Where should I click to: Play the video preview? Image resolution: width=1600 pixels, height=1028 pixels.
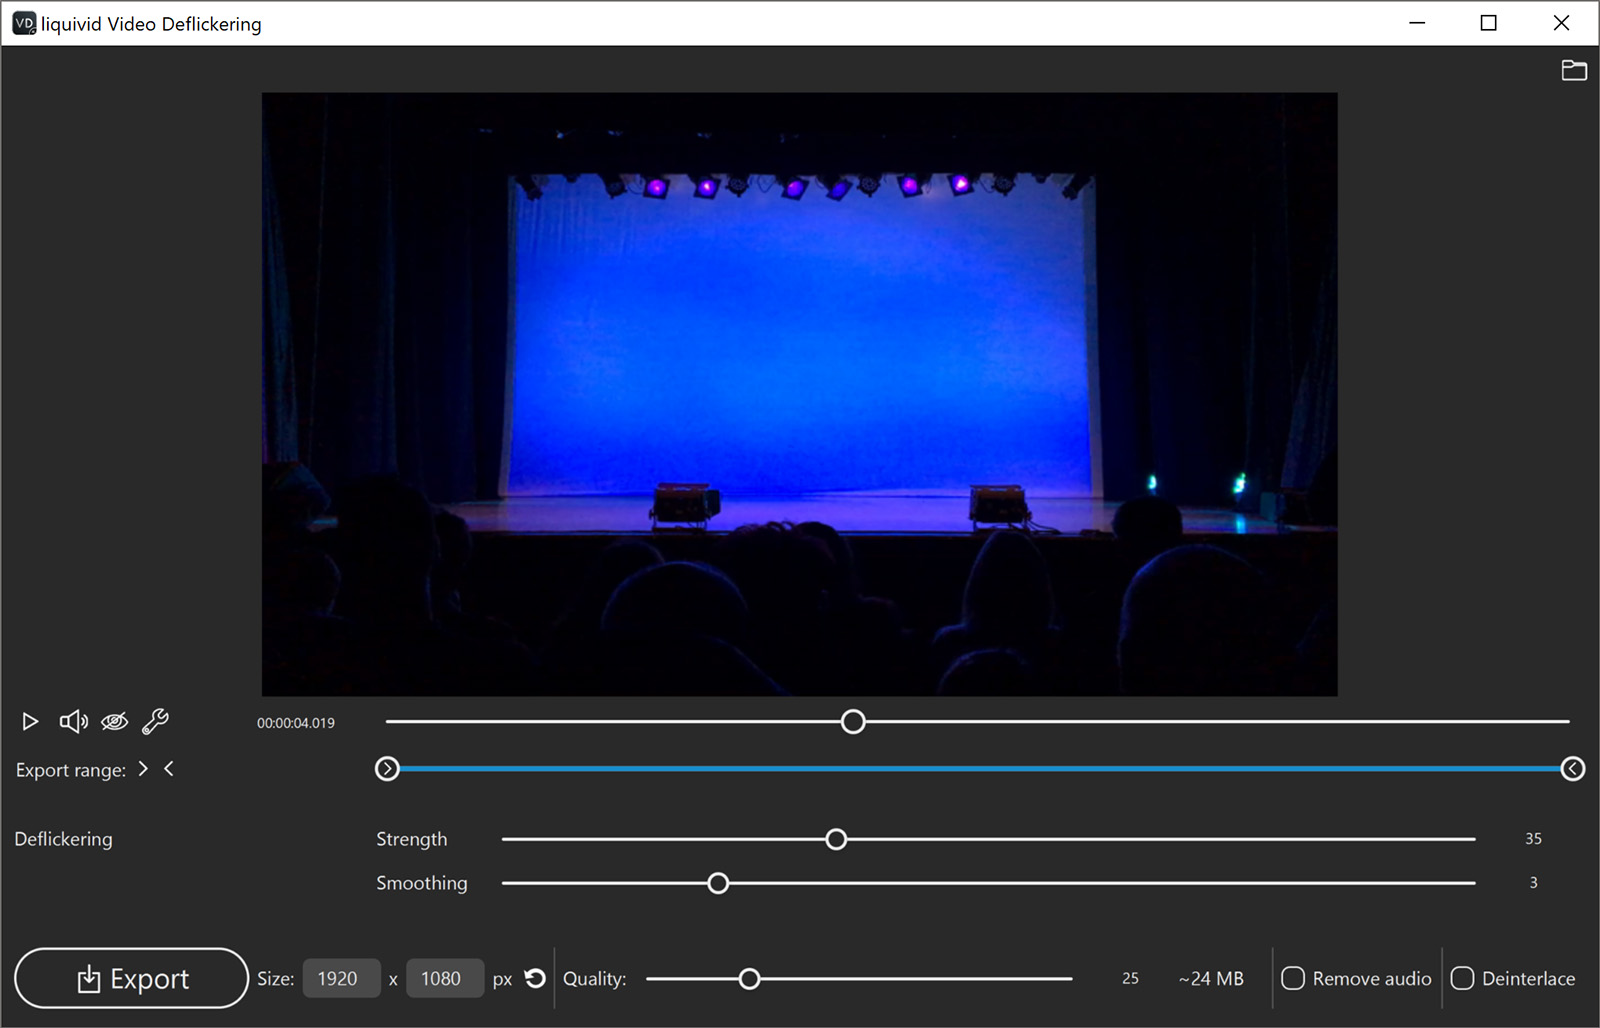coord(29,721)
